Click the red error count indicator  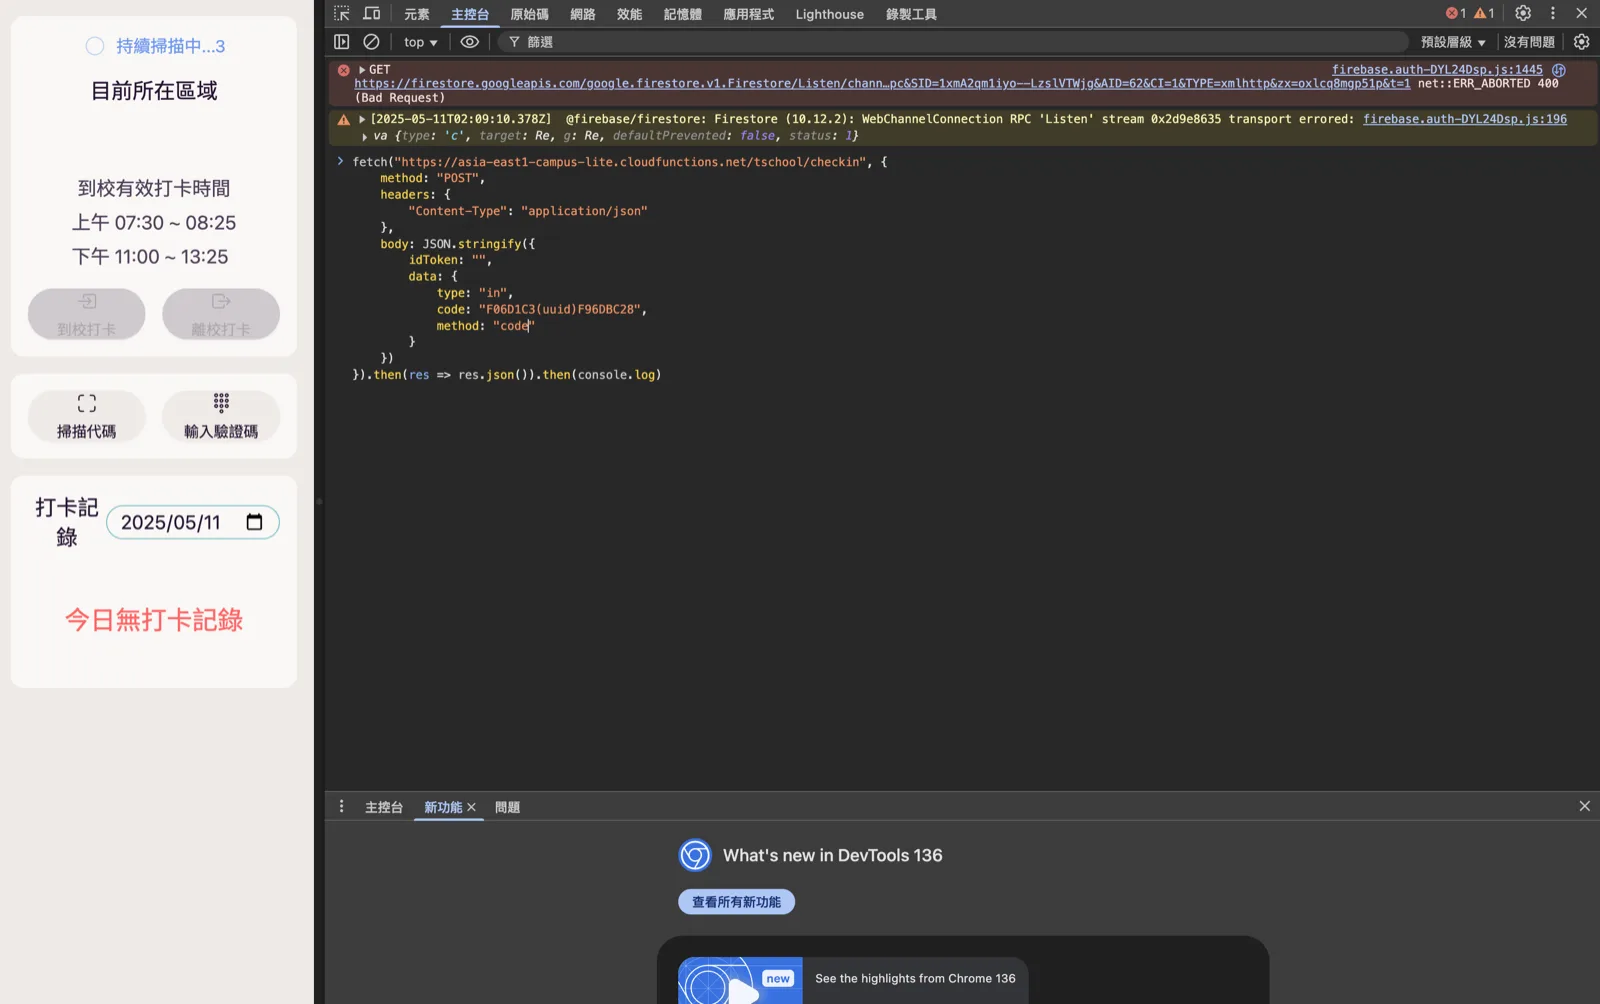tap(1456, 14)
